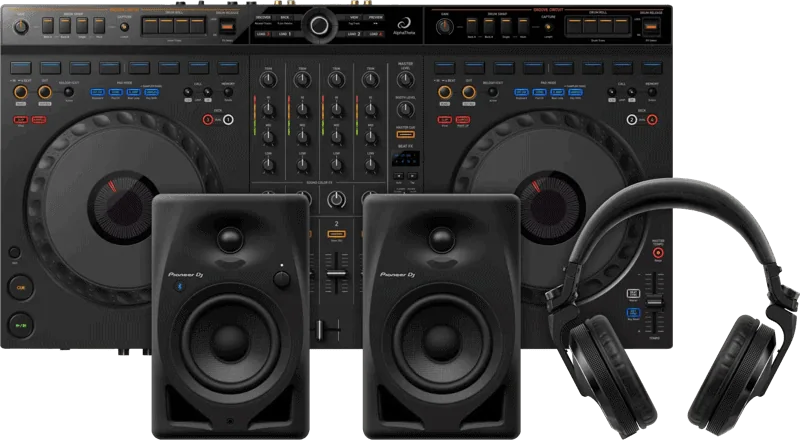Click the Loop In button on left deck

pos(20,92)
